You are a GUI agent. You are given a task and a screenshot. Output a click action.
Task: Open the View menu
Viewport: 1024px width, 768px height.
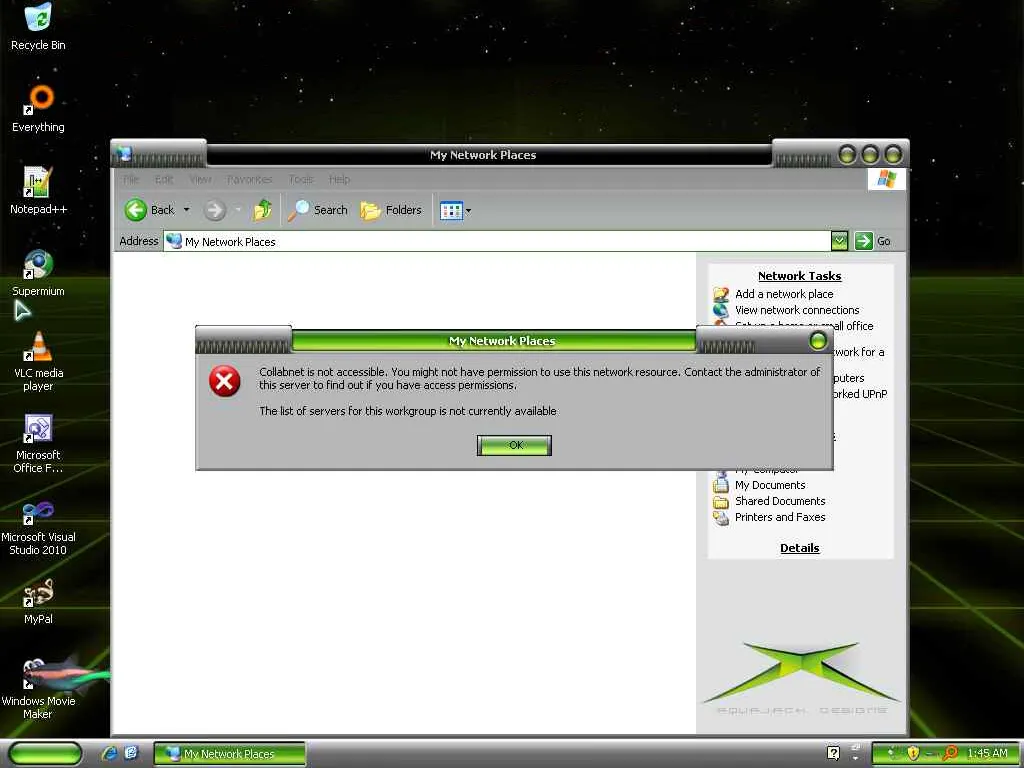(x=200, y=179)
